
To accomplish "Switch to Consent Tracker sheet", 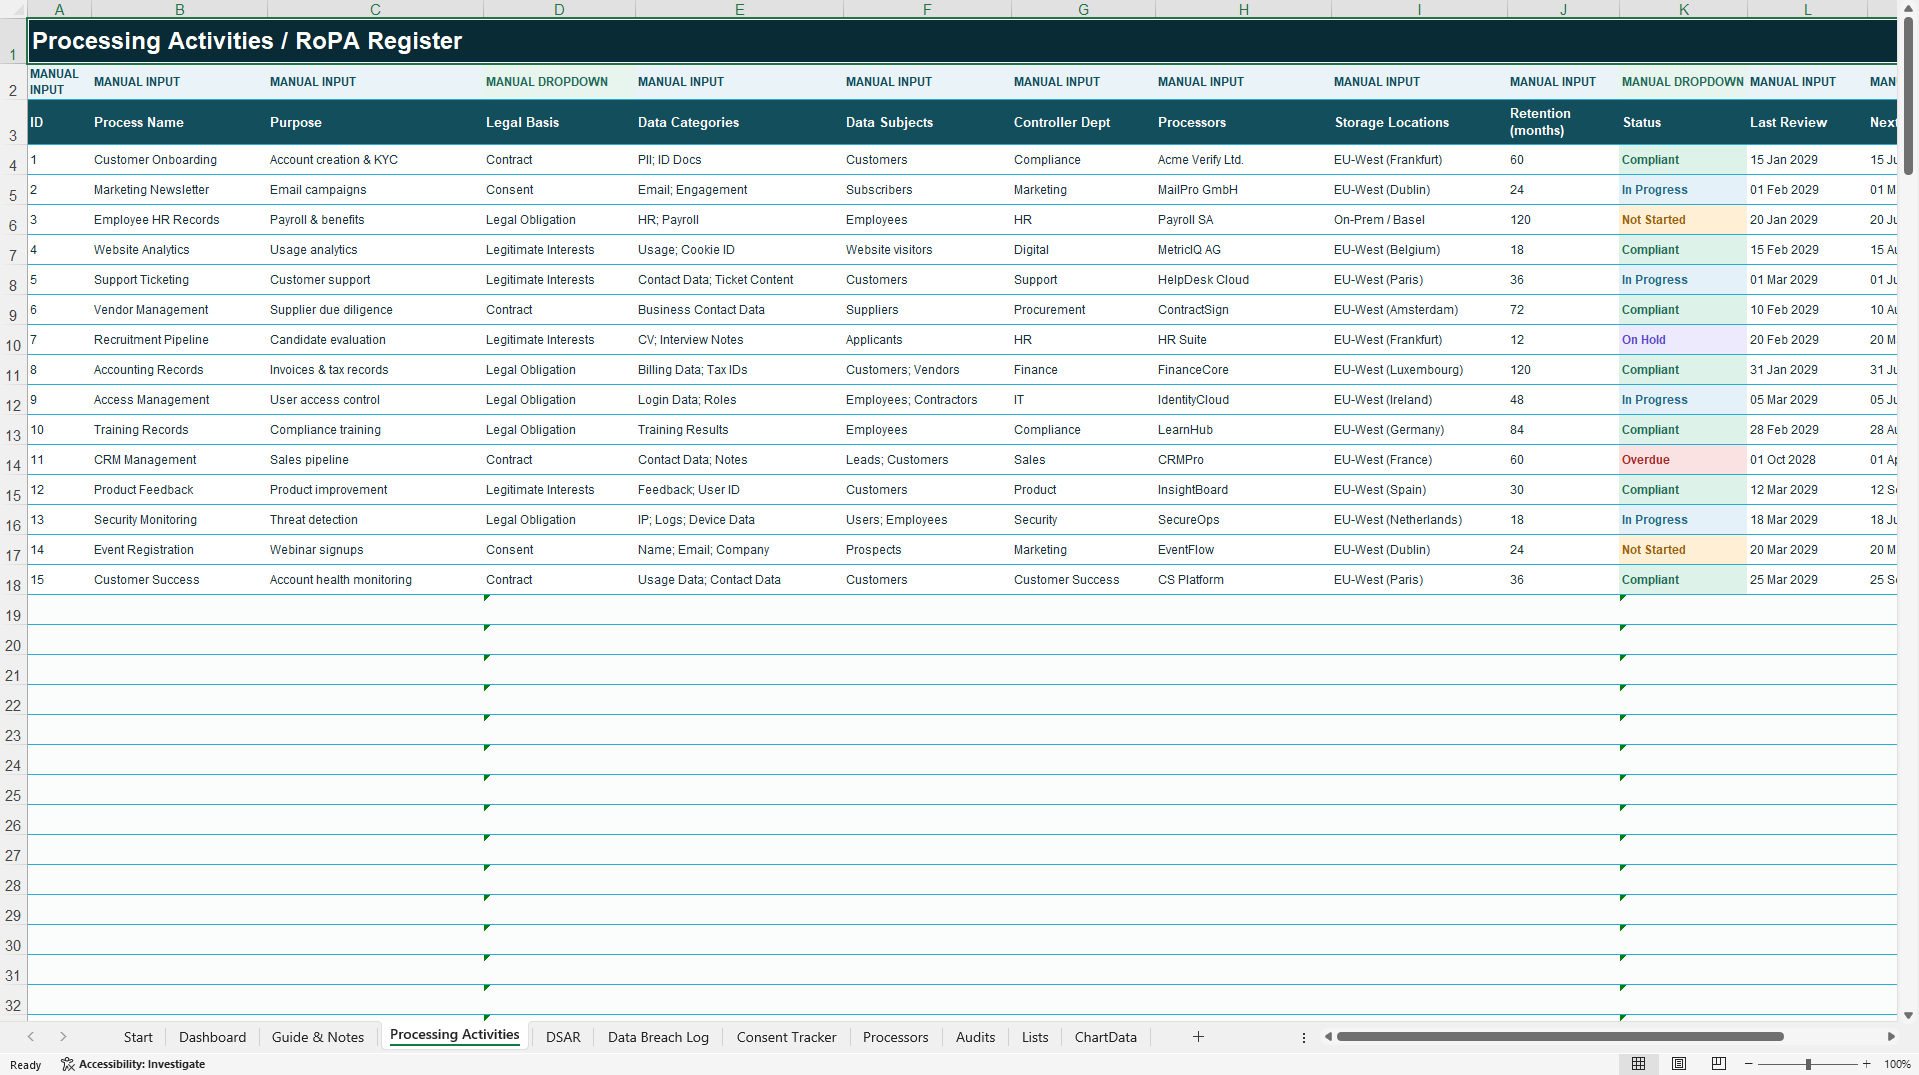I will pyautogui.click(x=786, y=1037).
